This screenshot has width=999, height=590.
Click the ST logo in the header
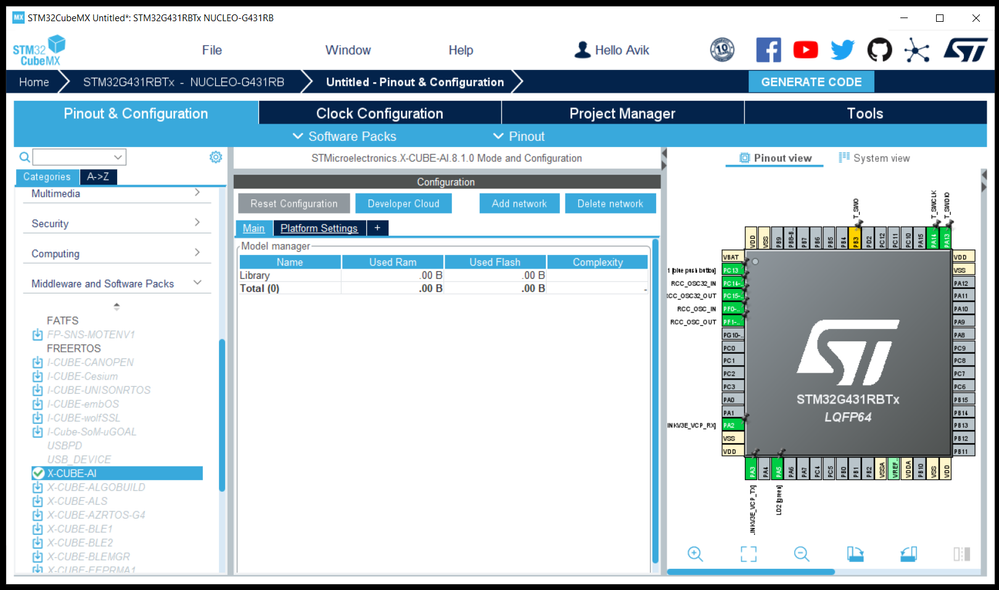coord(965,50)
